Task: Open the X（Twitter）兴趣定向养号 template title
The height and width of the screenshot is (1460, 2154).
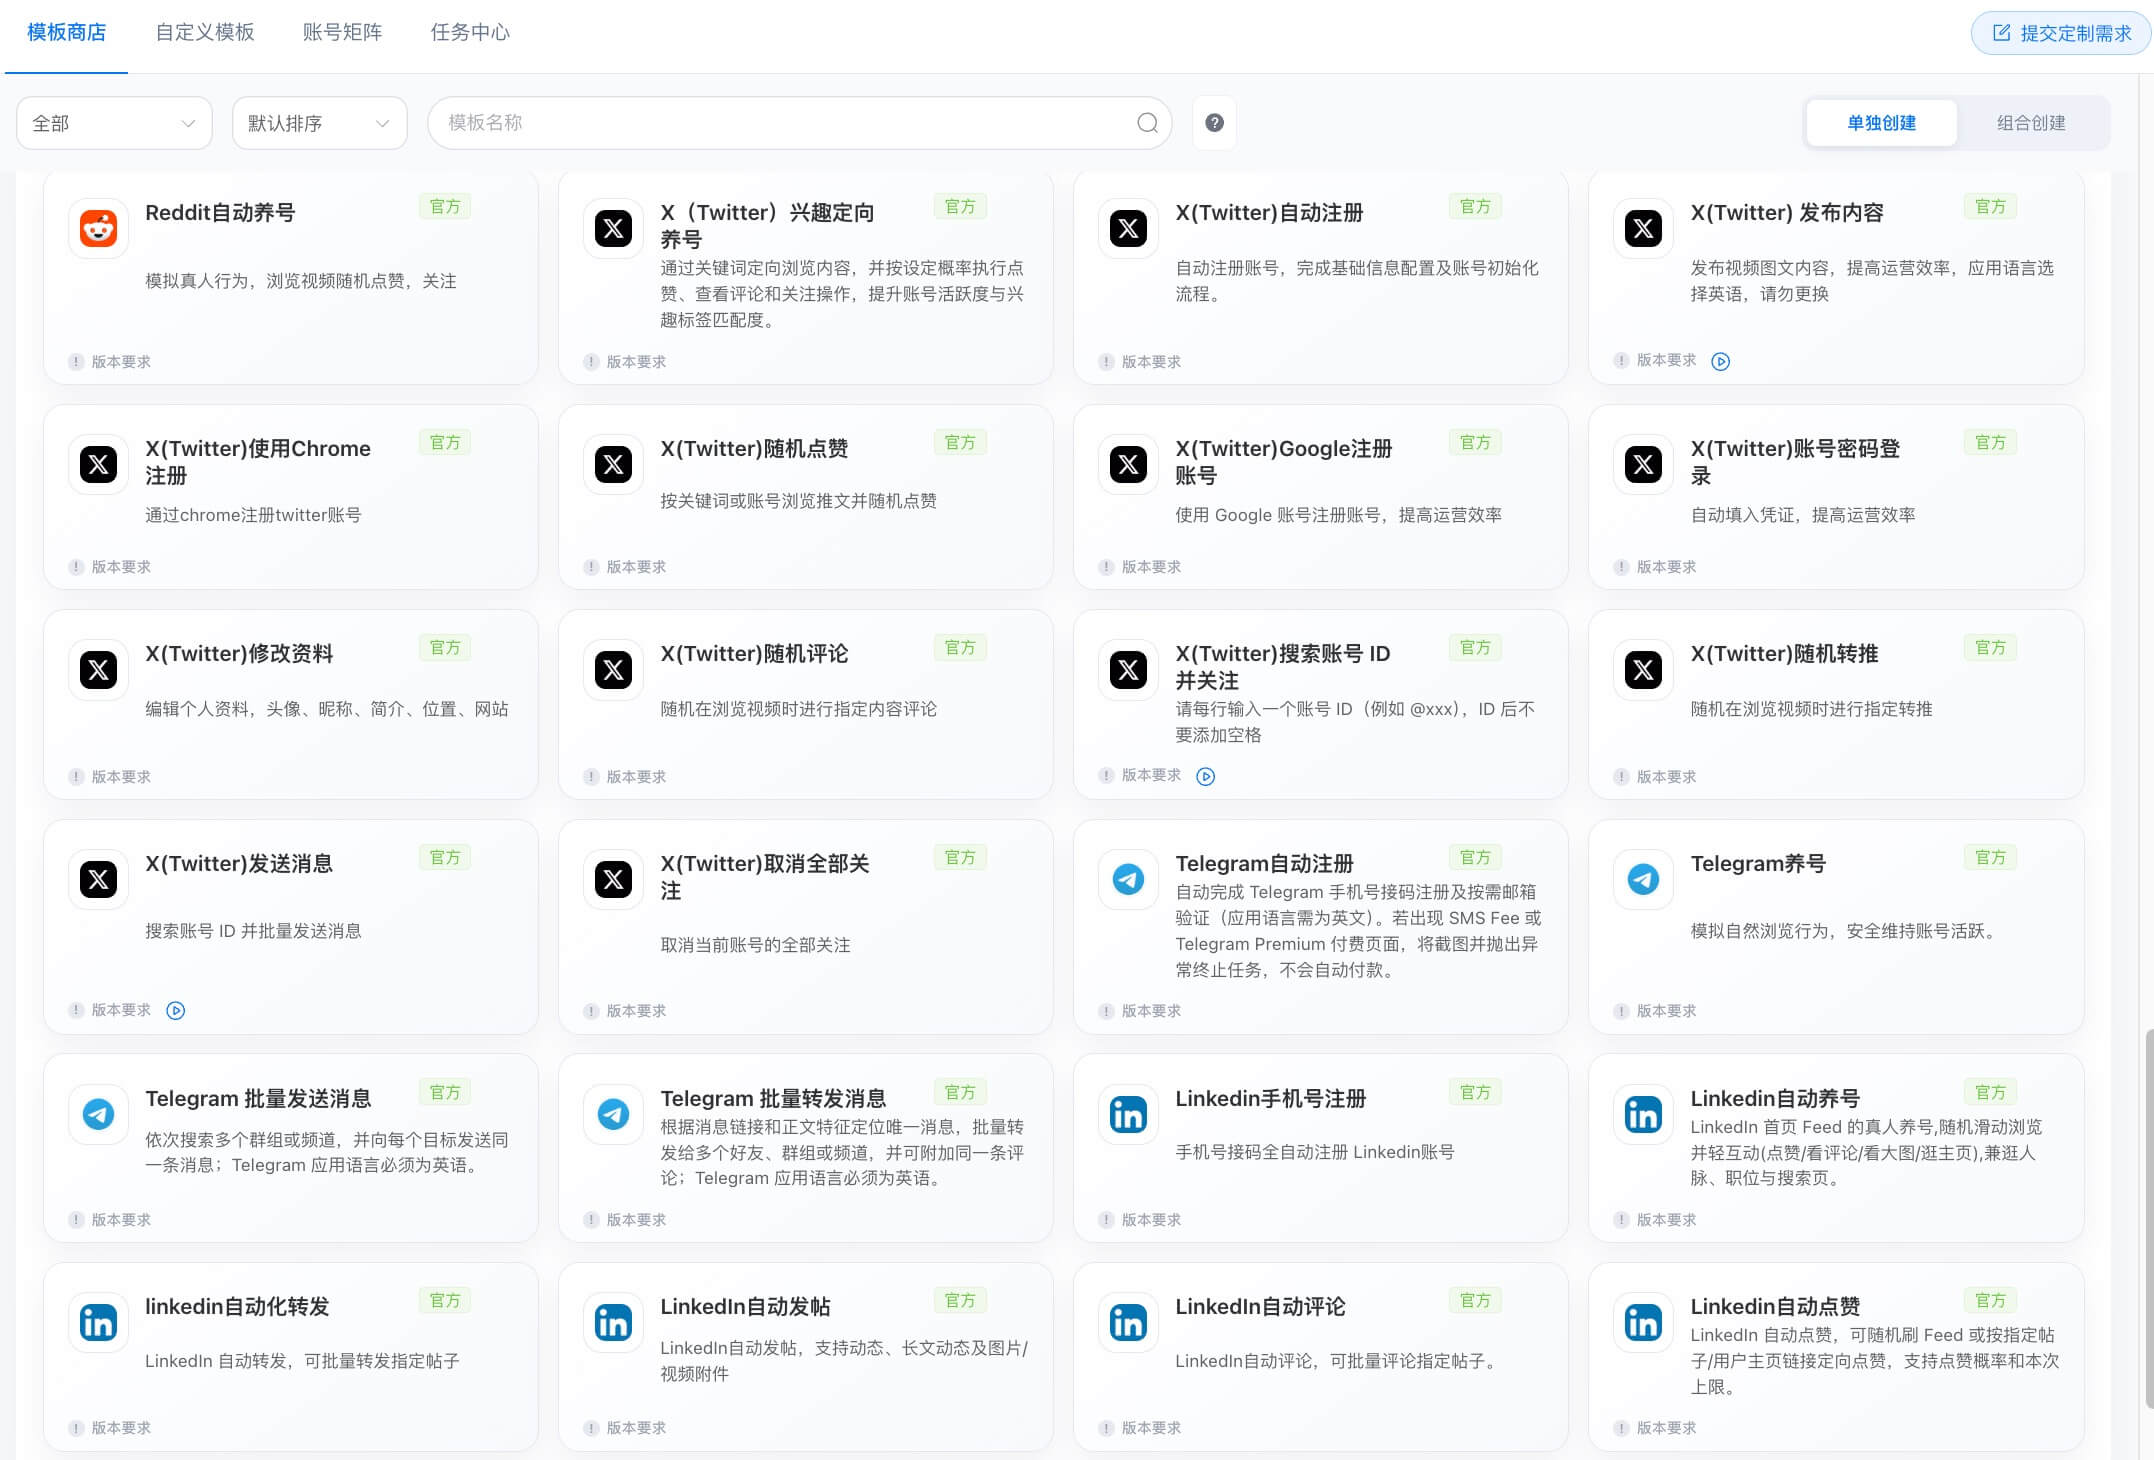Action: pos(767,225)
